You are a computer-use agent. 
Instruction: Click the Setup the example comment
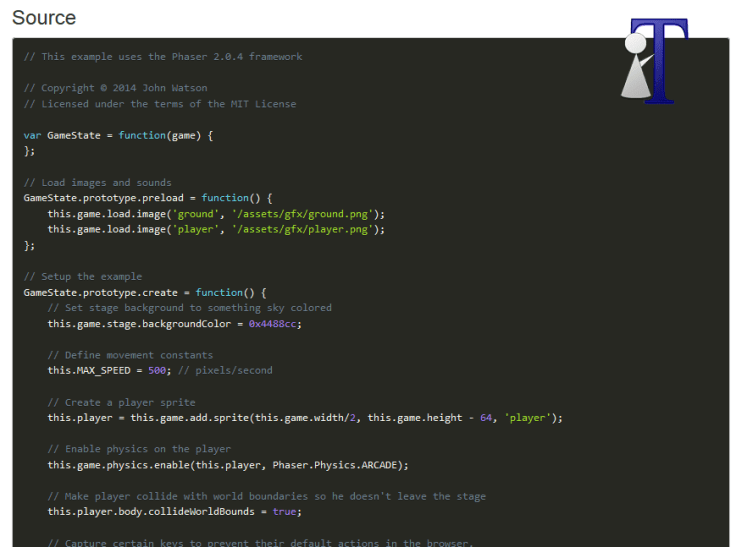[83, 277]
